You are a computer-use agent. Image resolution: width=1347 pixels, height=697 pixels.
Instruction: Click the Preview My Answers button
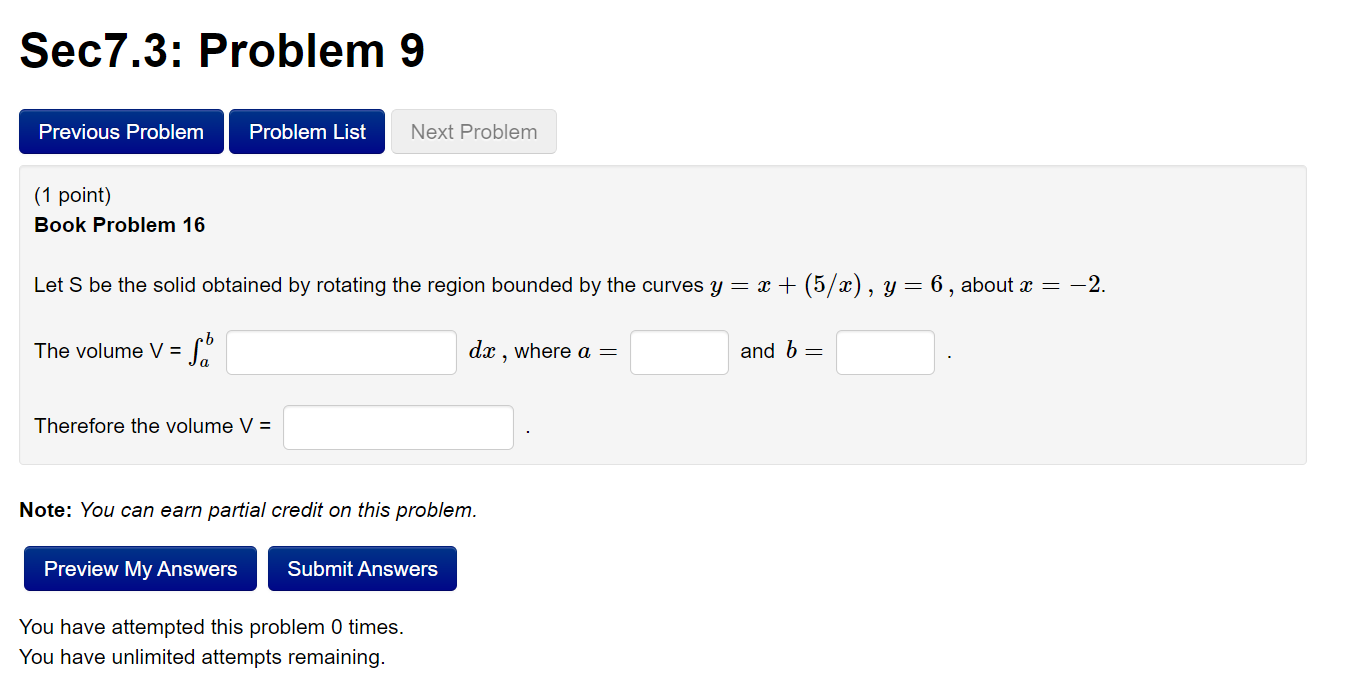139,568
